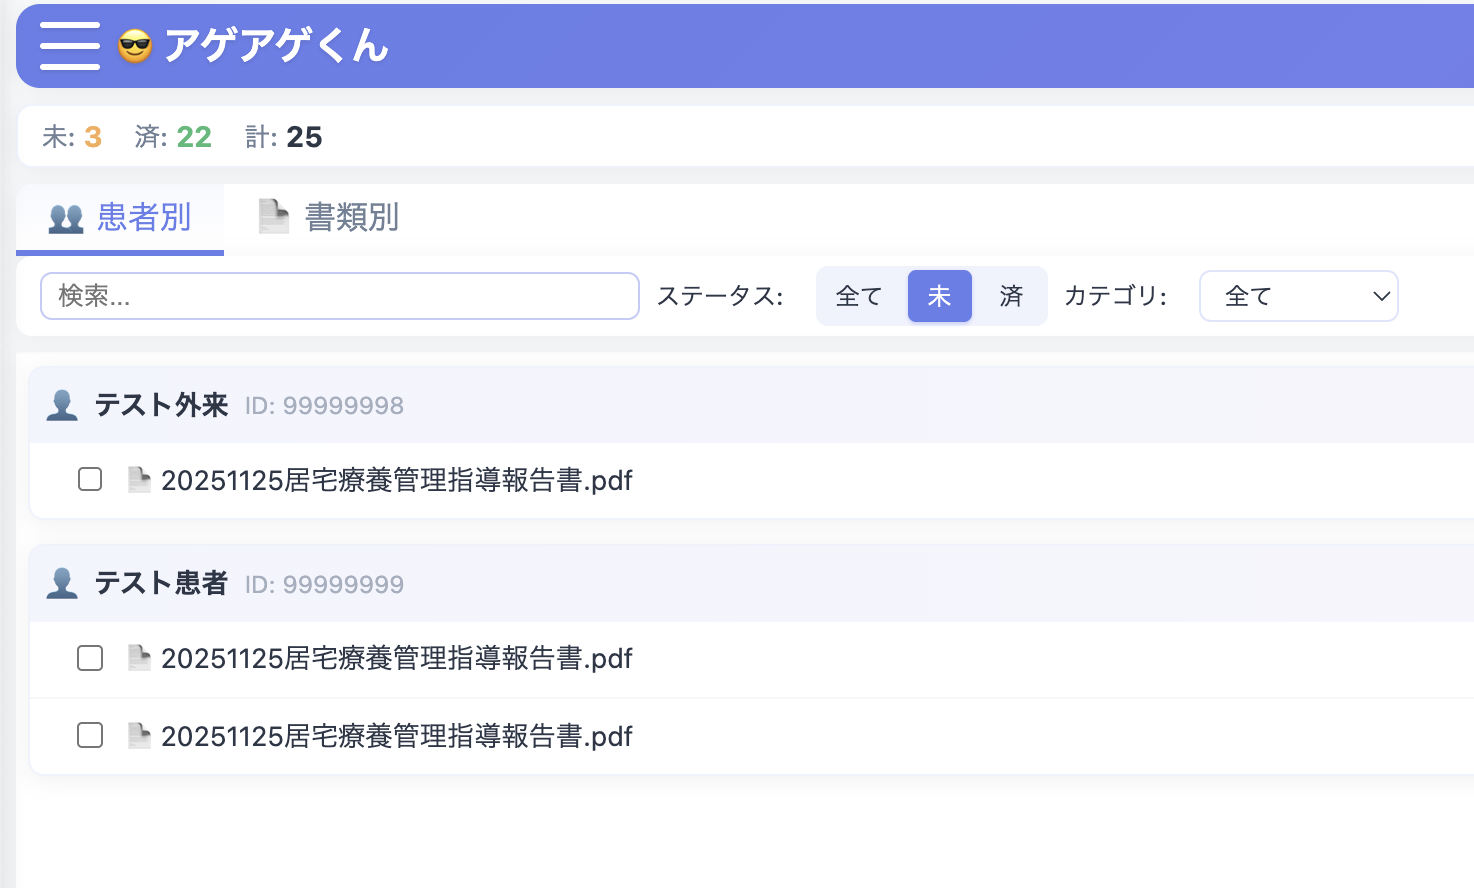Click inside the 検索 search field
The image size is (1474, 888).
click(x=339, y=296)
